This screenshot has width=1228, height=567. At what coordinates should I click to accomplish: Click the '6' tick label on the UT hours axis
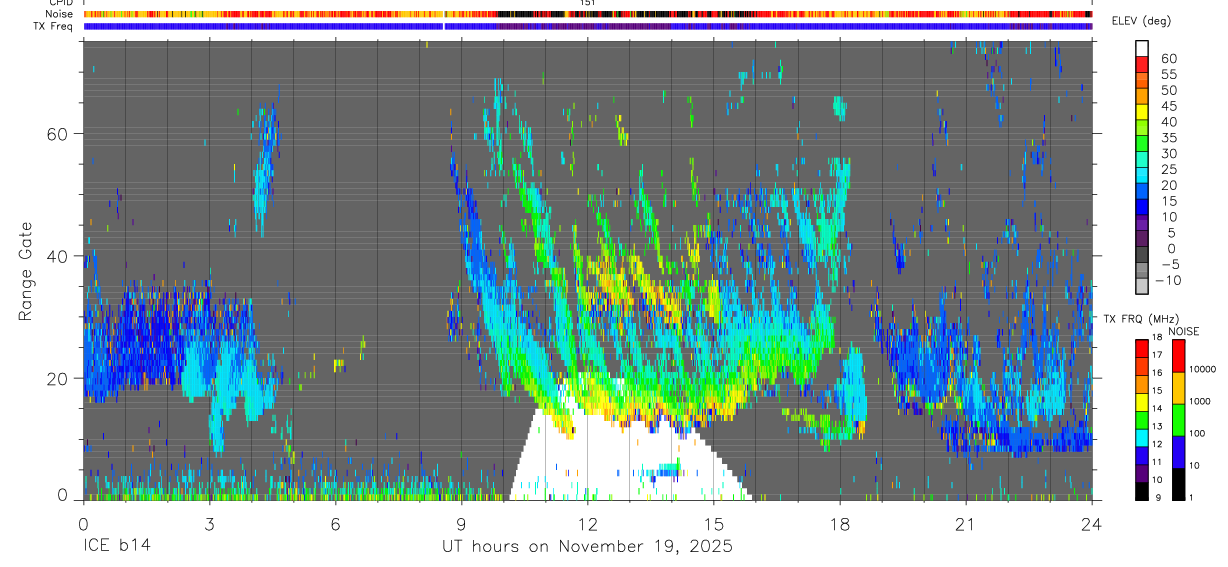(335, 523)
